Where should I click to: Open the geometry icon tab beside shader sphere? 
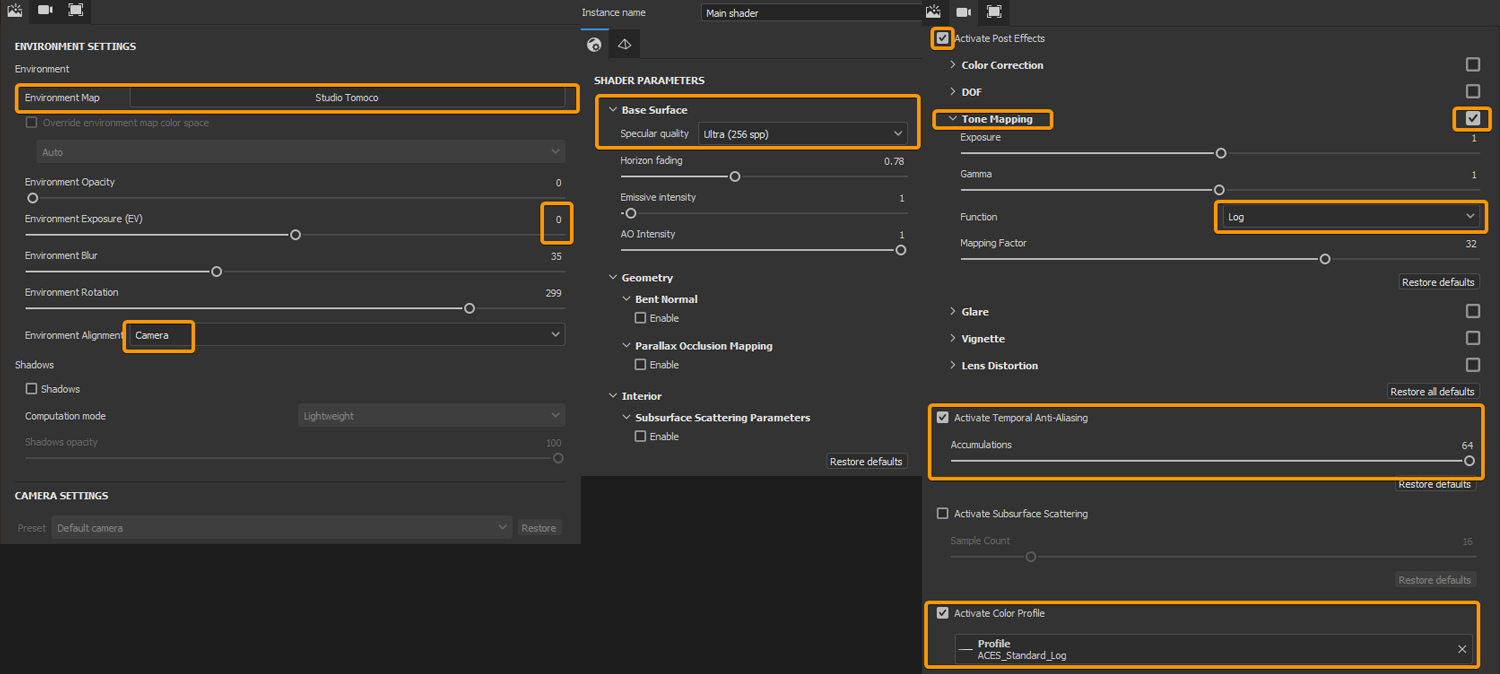click(624, 45)
